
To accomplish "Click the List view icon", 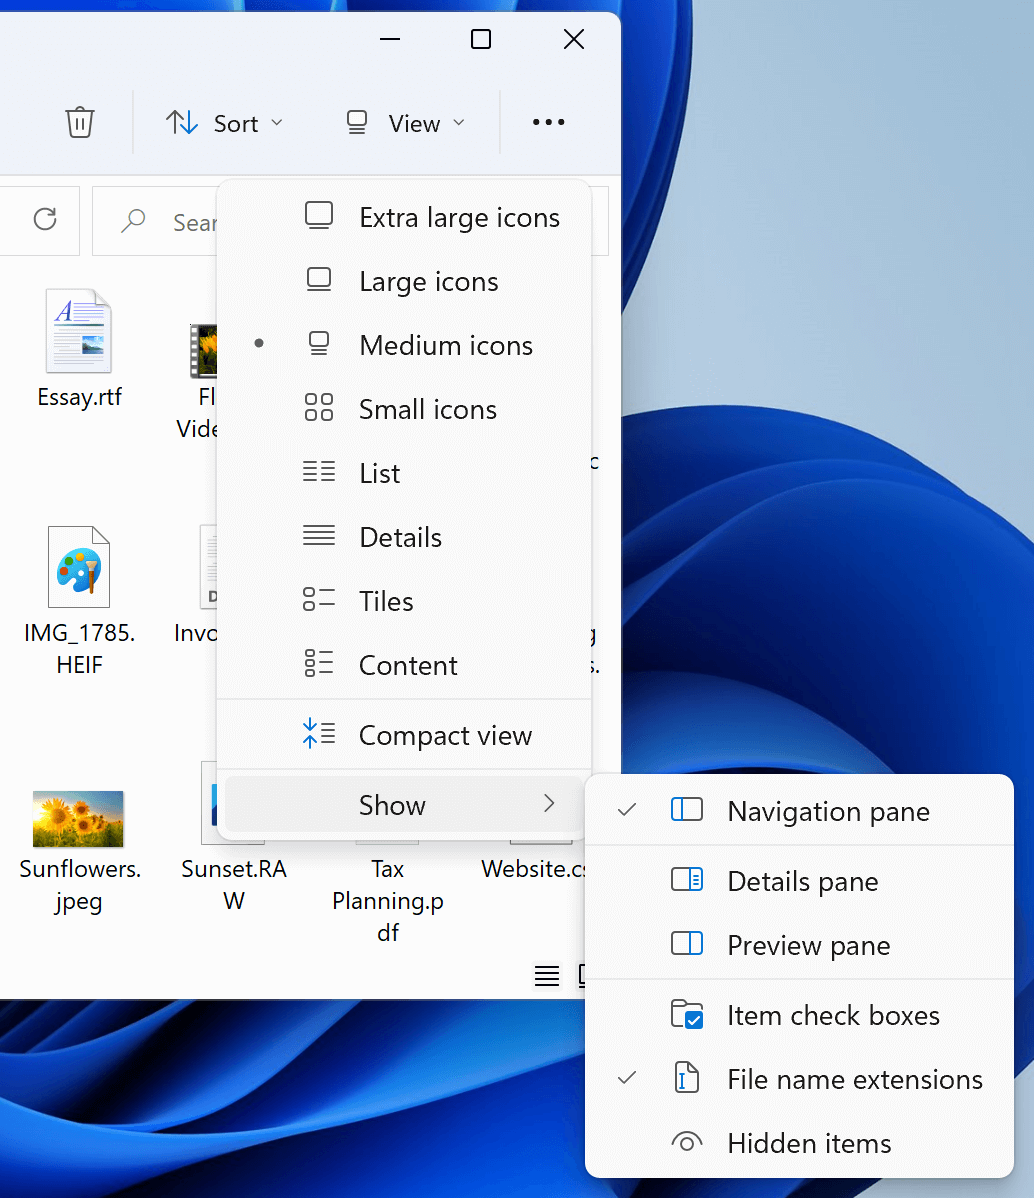I will click(319, 471).
